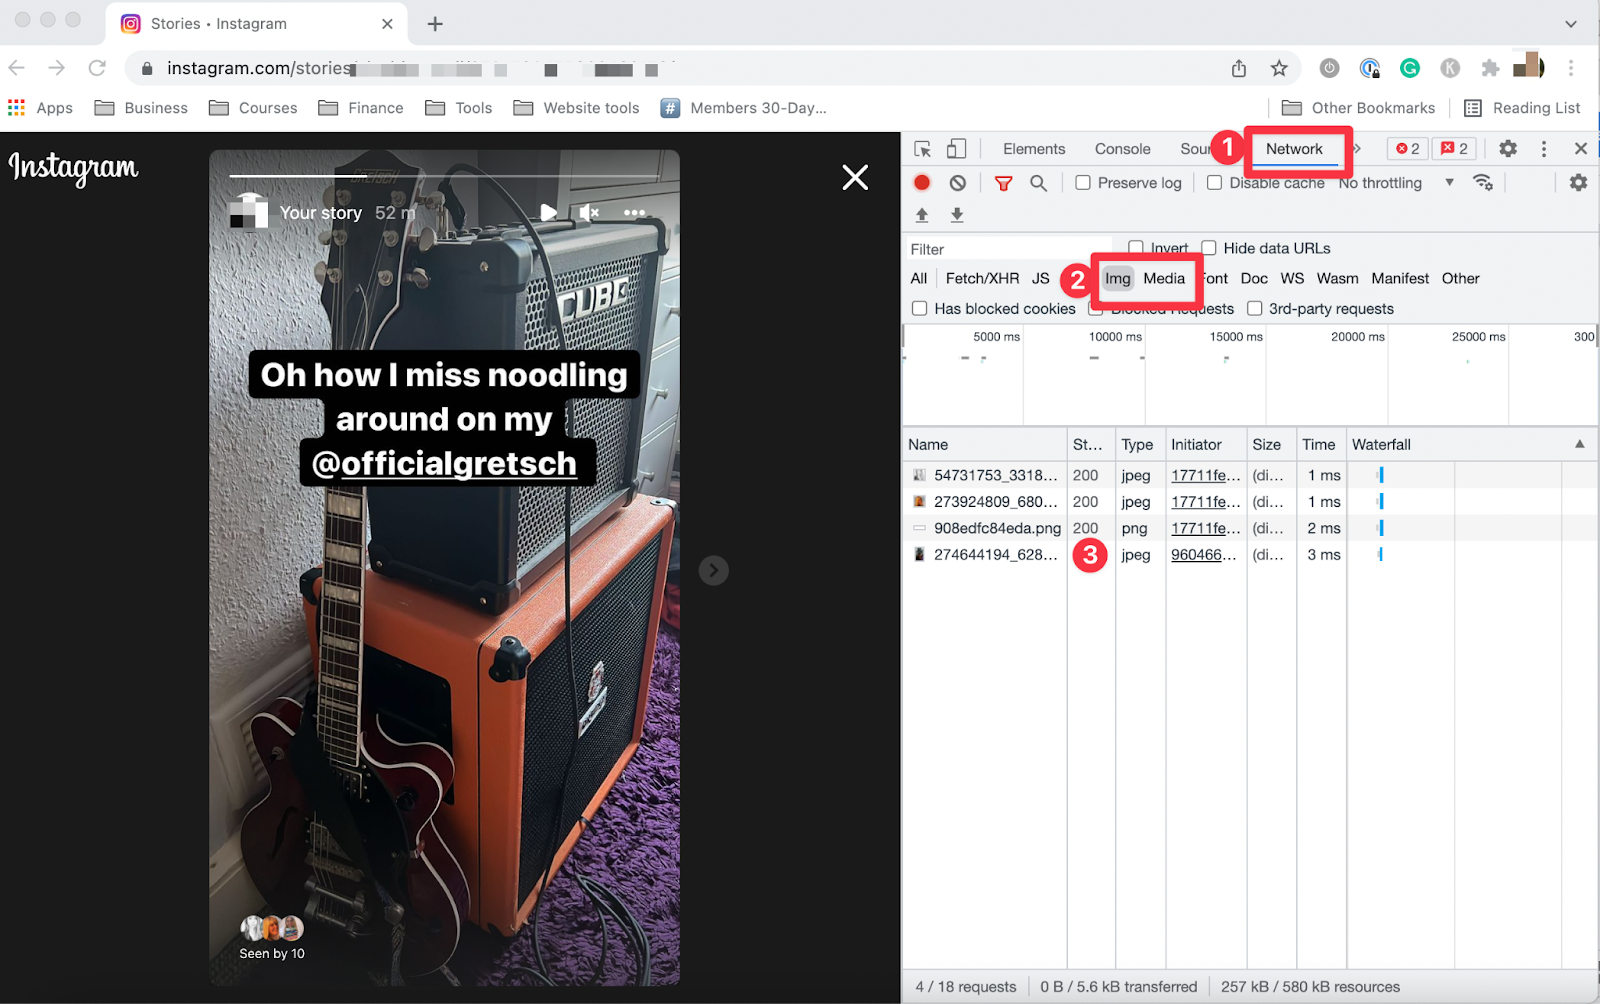Open DevTools settings gear icon
This screenshot has width=1600, height=1004.
(1507, 149)
